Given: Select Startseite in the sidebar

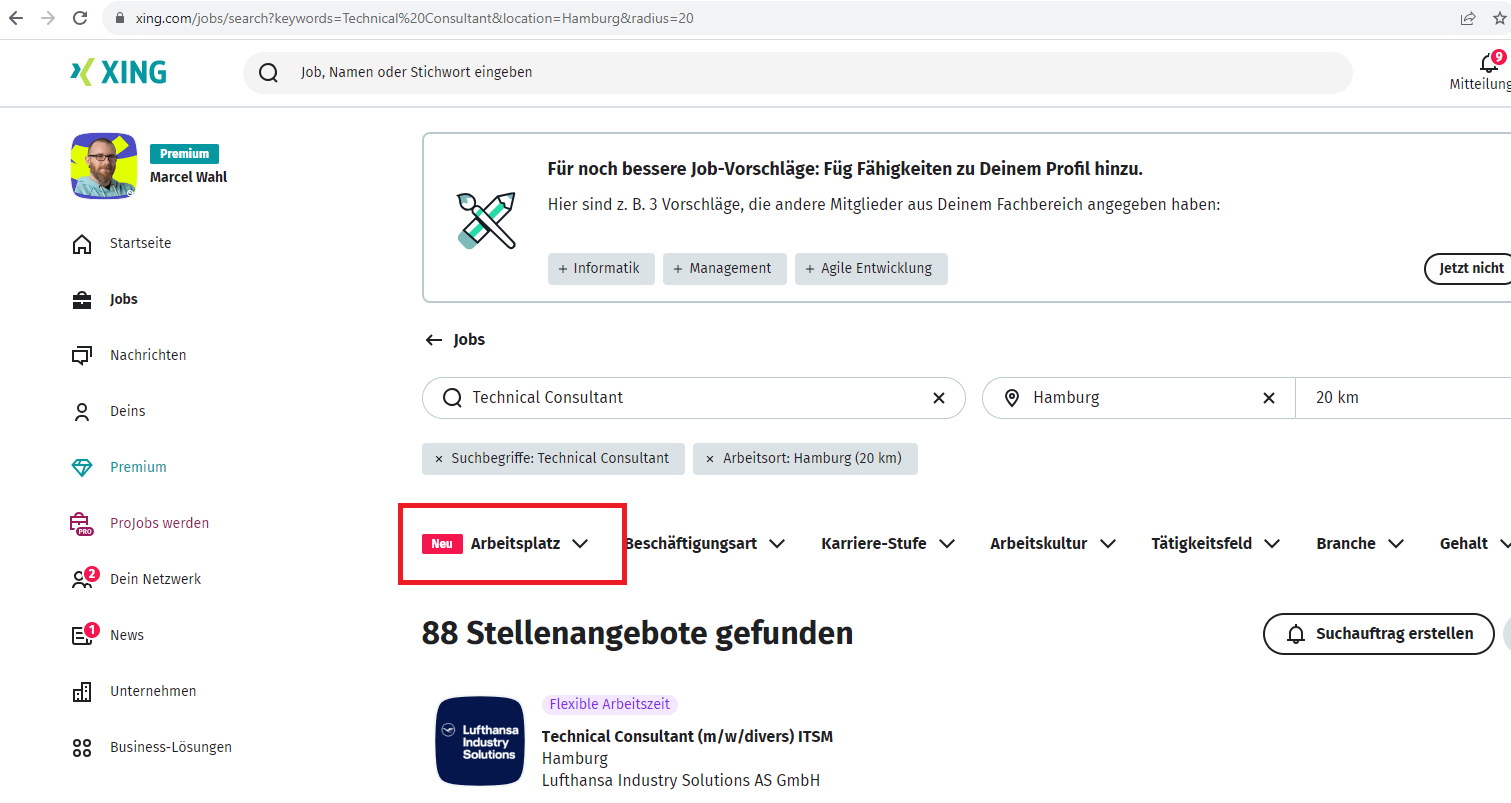Looking at the screenshot, I should tap(140, 243).
